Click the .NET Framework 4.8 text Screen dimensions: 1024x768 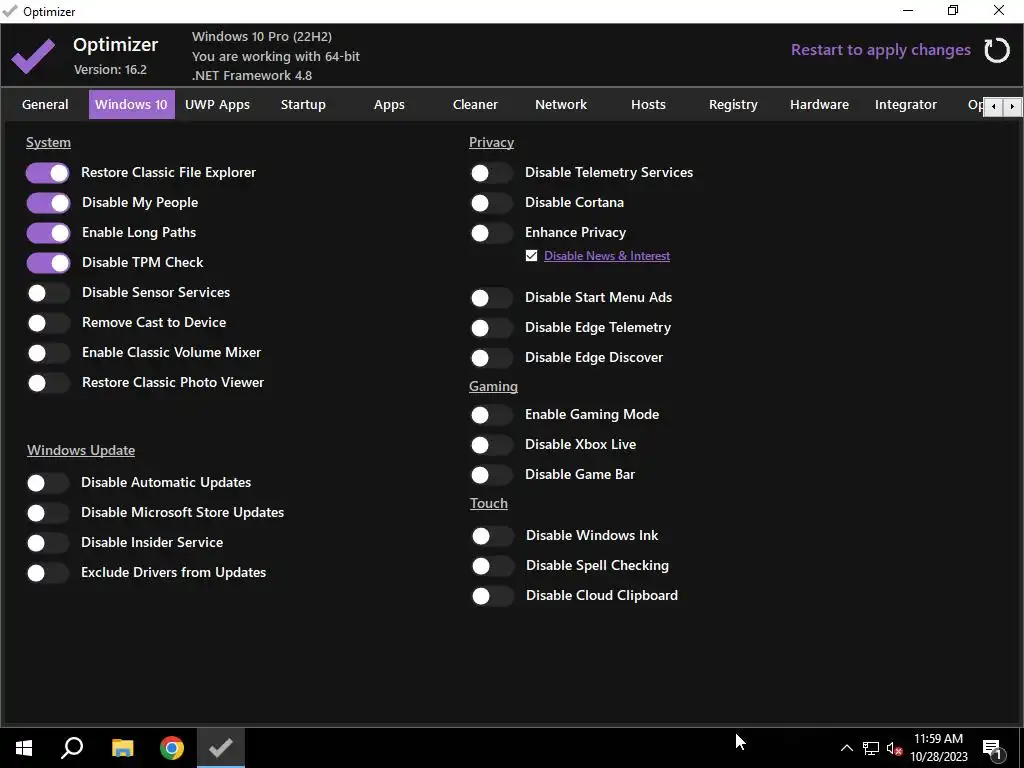(252, 76)
